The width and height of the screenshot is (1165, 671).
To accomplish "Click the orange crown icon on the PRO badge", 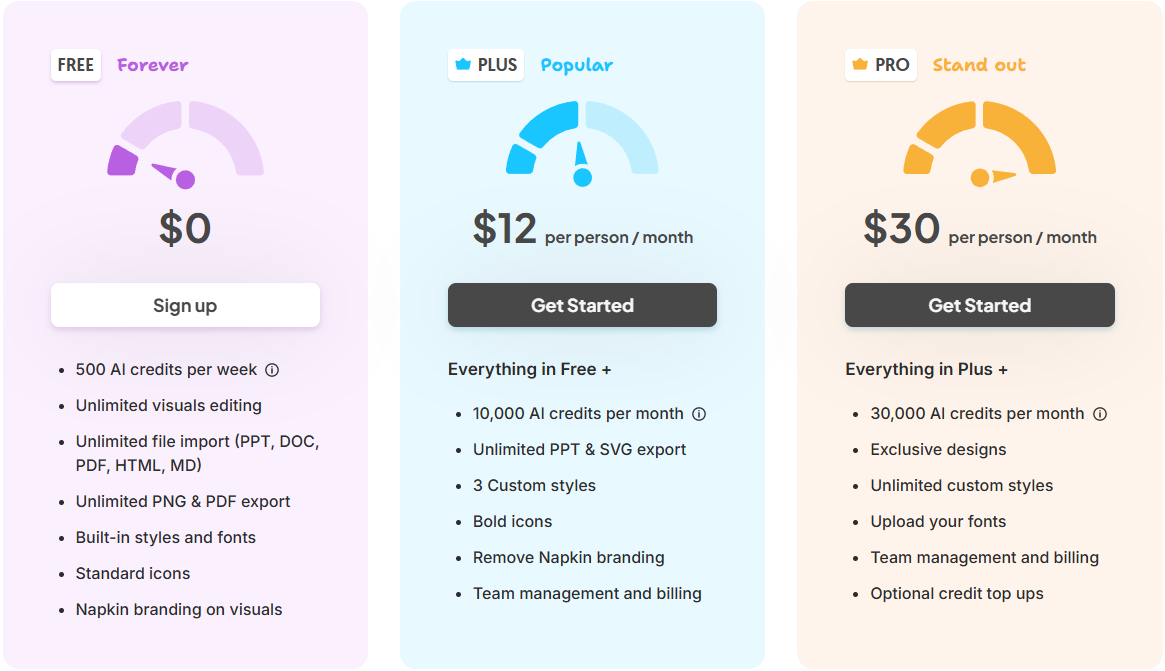I will [x=860, y=65].
